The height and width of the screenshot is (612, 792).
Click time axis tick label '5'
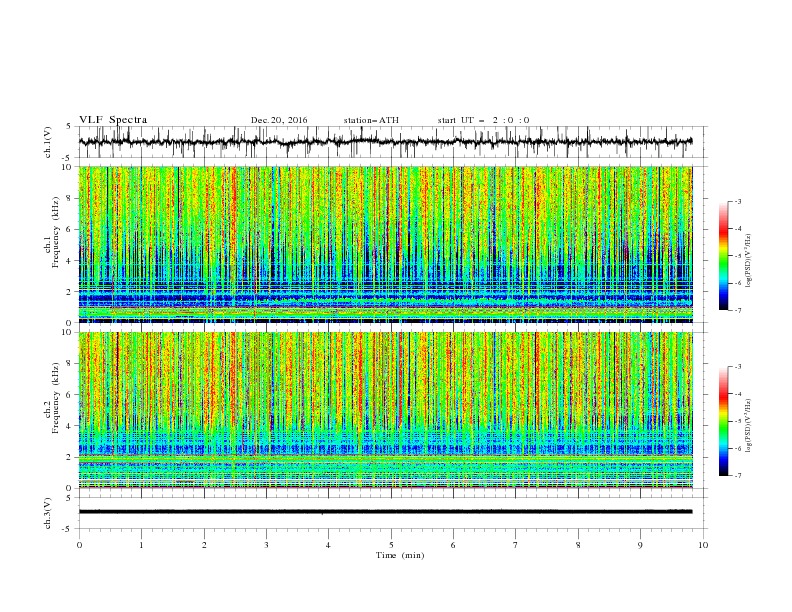391,545
